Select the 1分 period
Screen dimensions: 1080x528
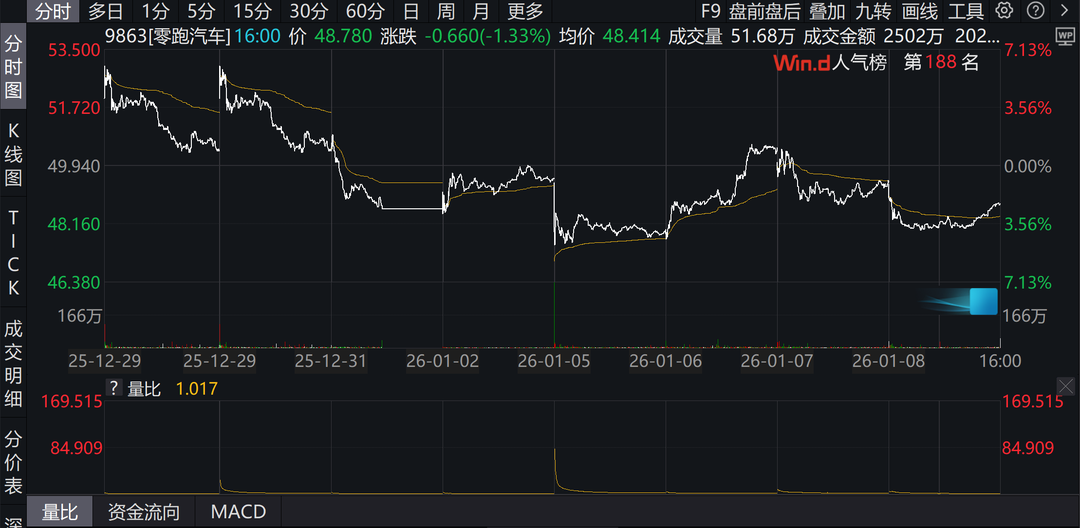[x=155, y=11]
